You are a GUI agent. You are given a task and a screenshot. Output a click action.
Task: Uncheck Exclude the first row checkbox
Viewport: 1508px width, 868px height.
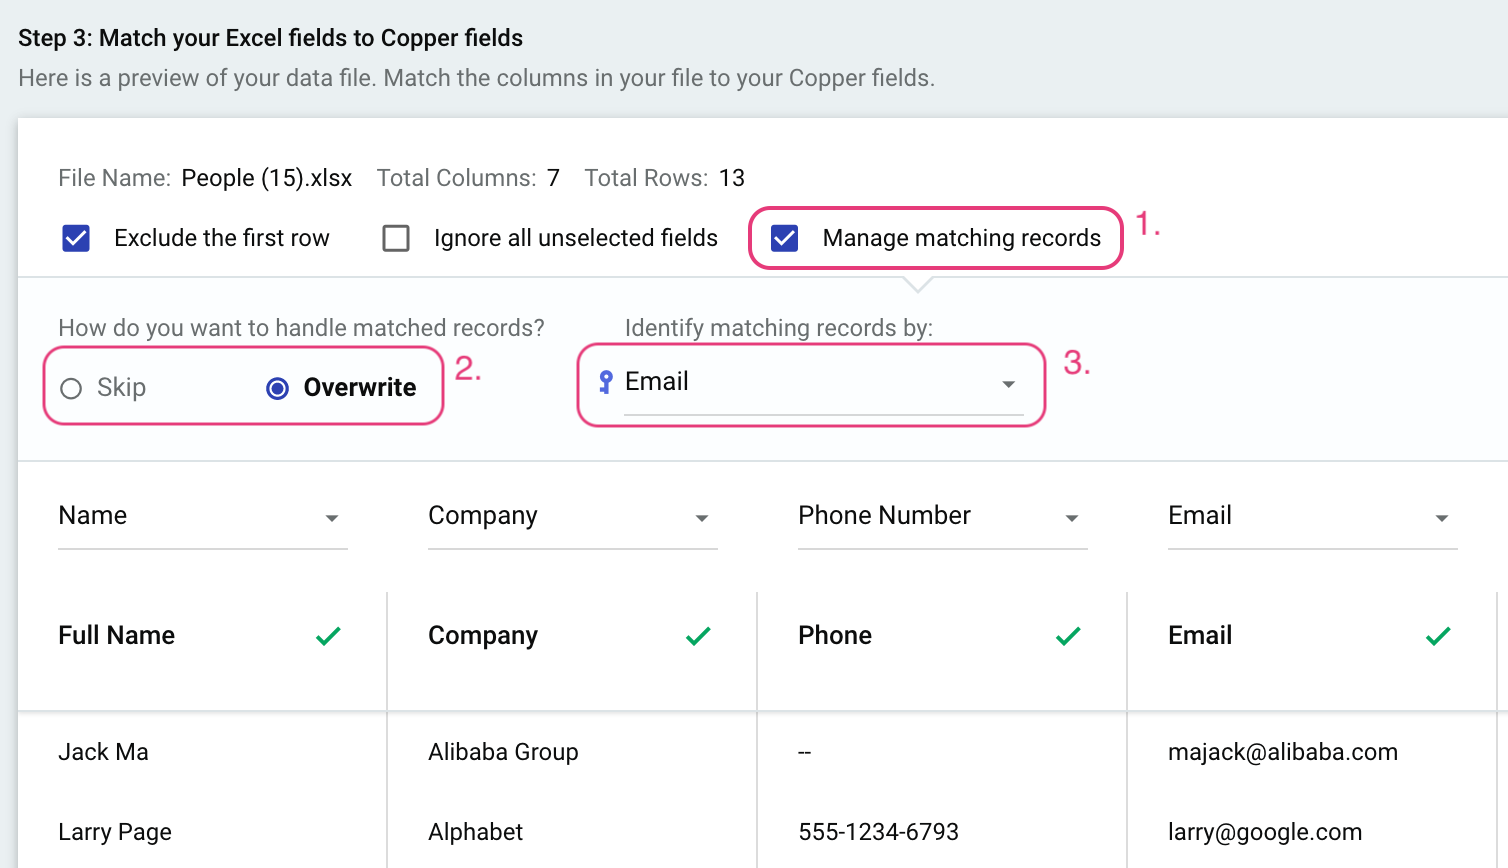[x=76, y=238]
